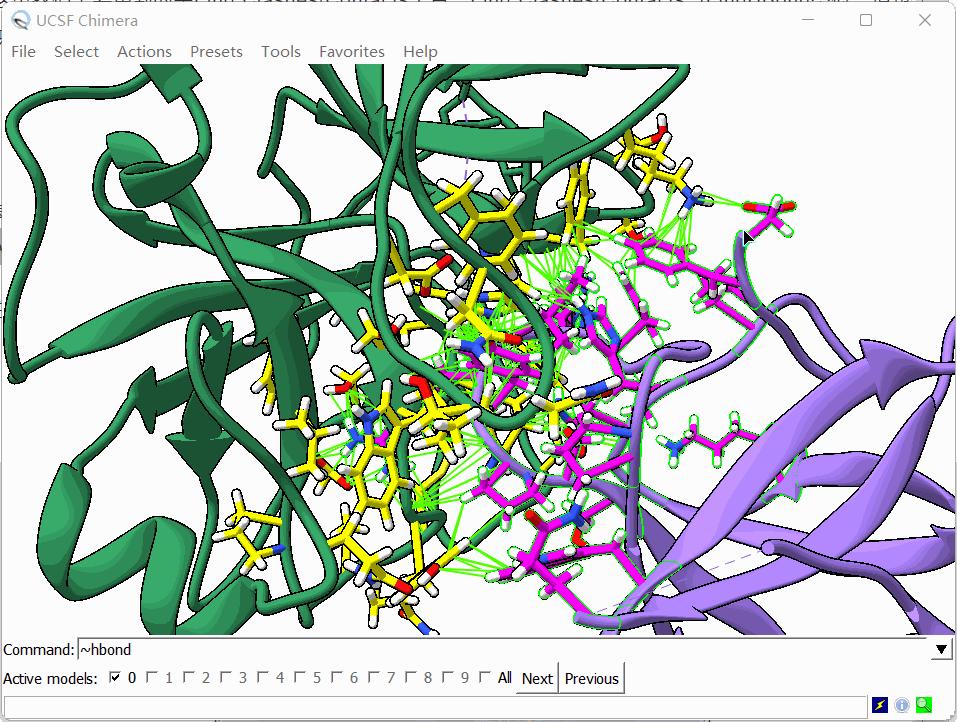
Task: Click the UCSF Chimera title bar logo
Action: pos(20,20)
